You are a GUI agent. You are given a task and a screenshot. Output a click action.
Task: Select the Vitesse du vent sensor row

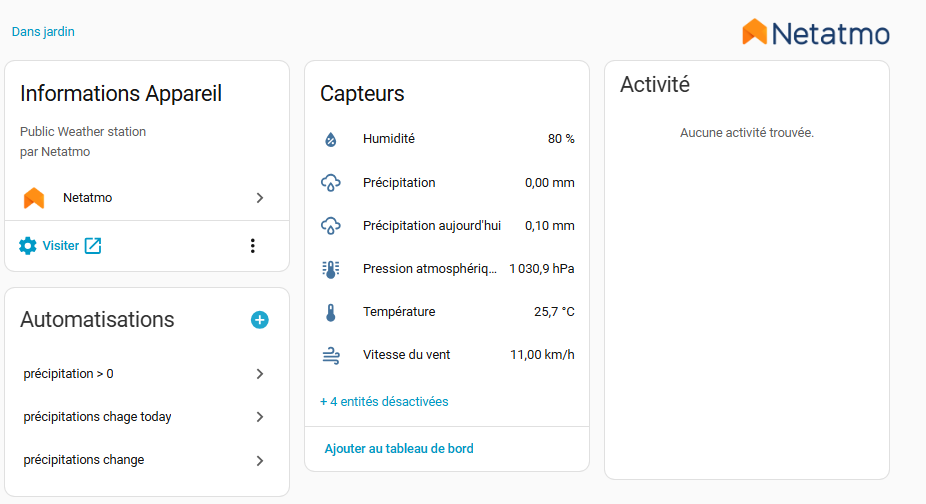(x=447, y=355)
